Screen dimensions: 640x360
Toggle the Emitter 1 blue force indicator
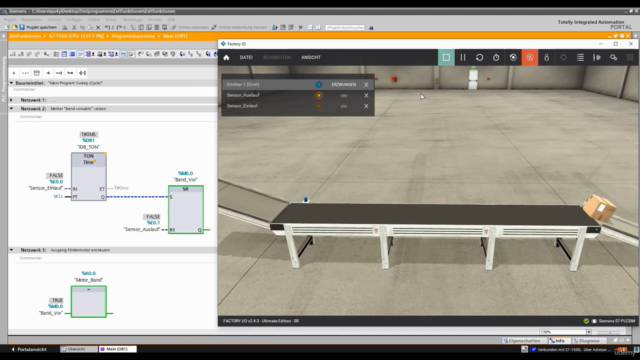(x=319, y=84)
